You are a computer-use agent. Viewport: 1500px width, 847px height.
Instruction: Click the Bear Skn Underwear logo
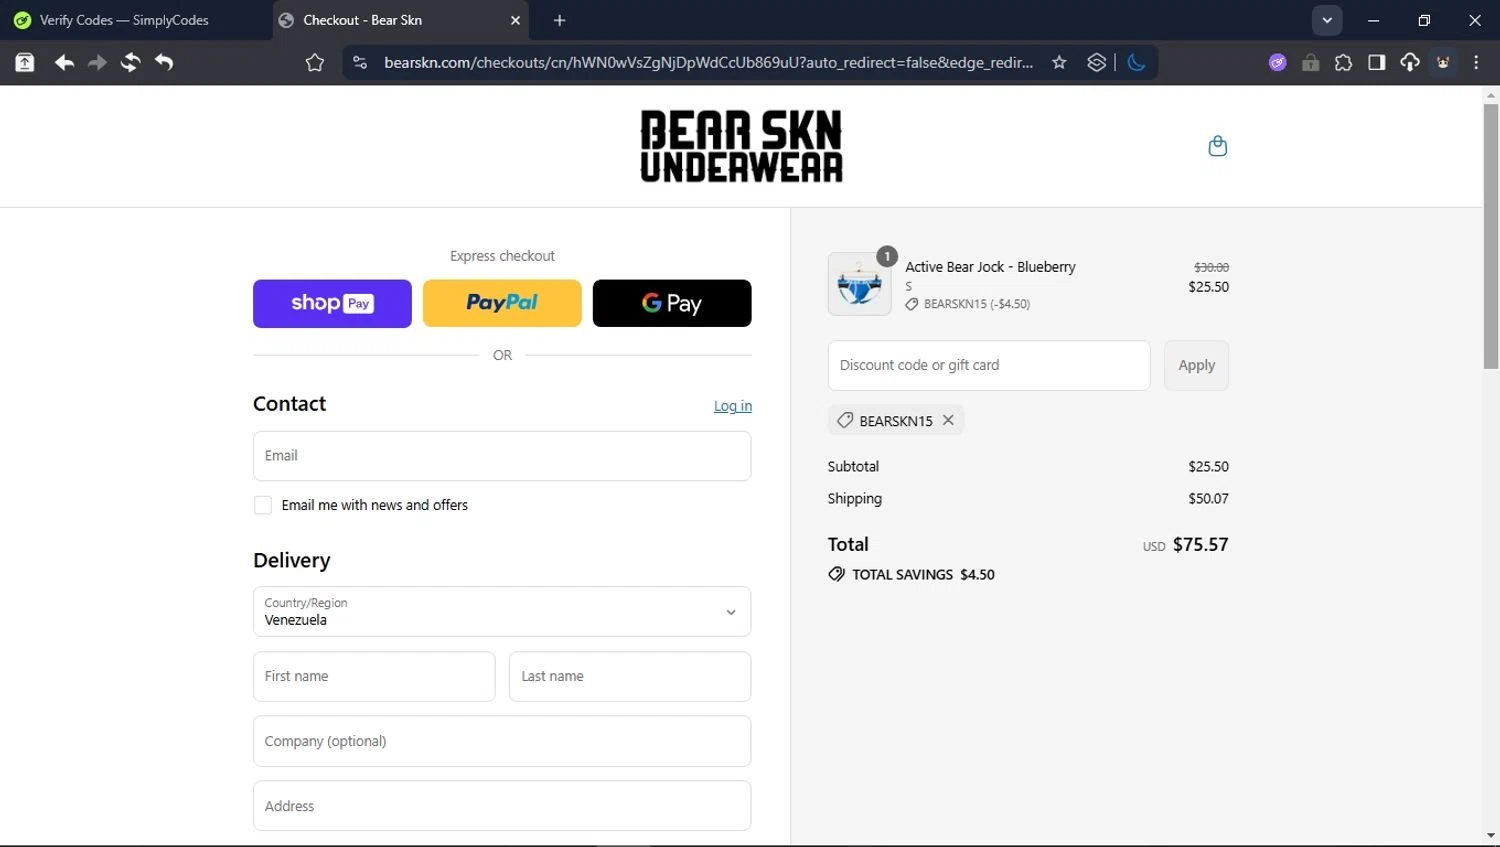tap(741, 146)
